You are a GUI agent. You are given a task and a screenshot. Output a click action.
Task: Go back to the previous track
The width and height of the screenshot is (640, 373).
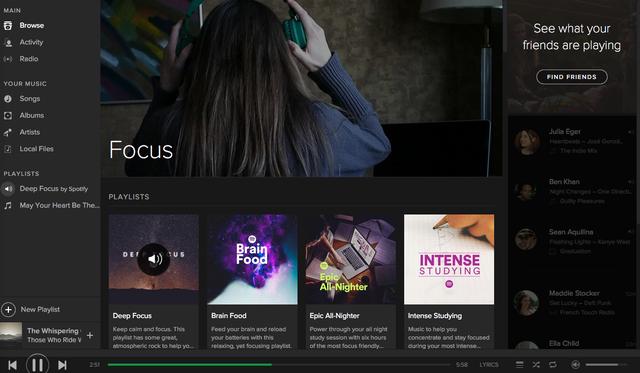[x=13, y=365]
